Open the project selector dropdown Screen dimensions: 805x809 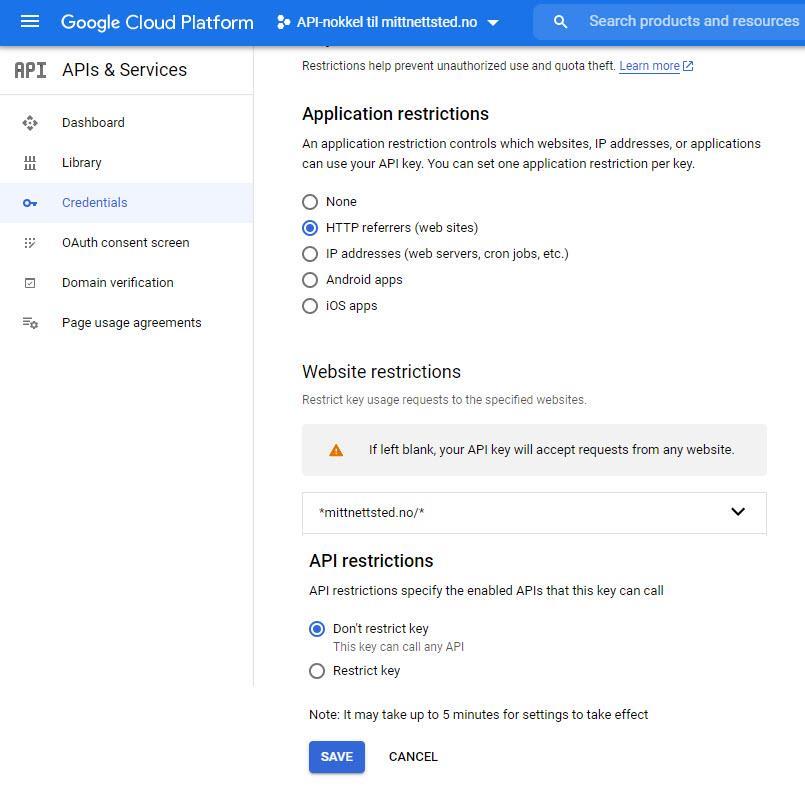pos(388,21)
